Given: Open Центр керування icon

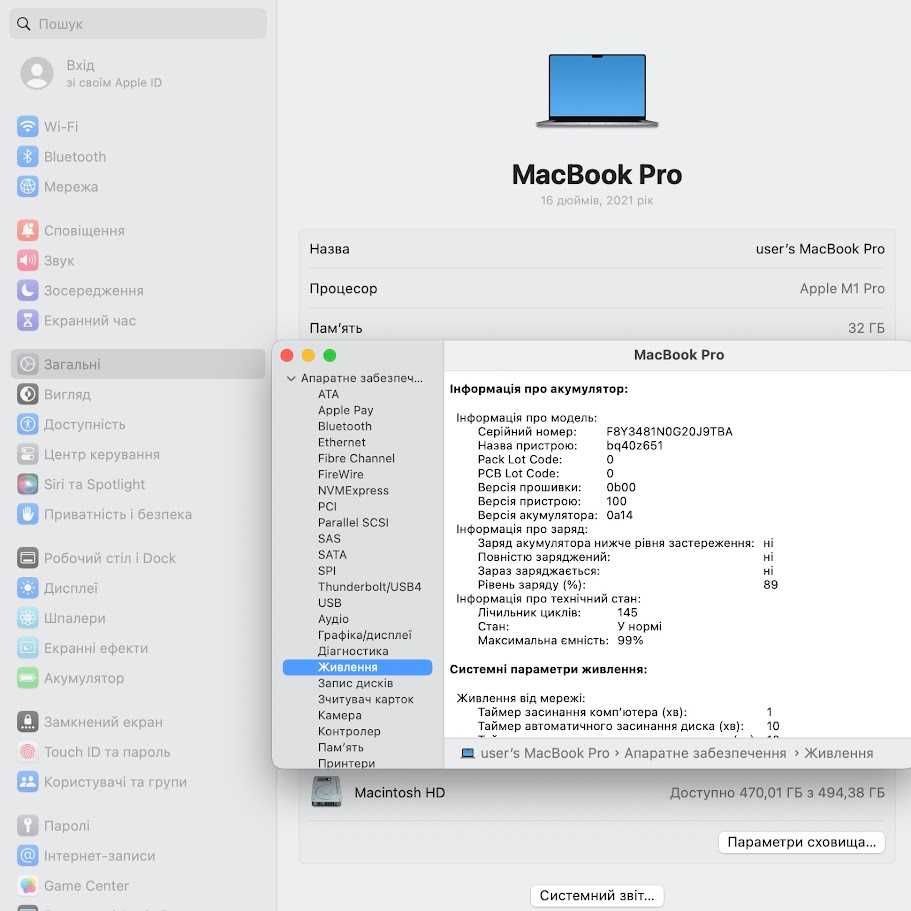Looking at the screenshot, I should coord(27,454).
